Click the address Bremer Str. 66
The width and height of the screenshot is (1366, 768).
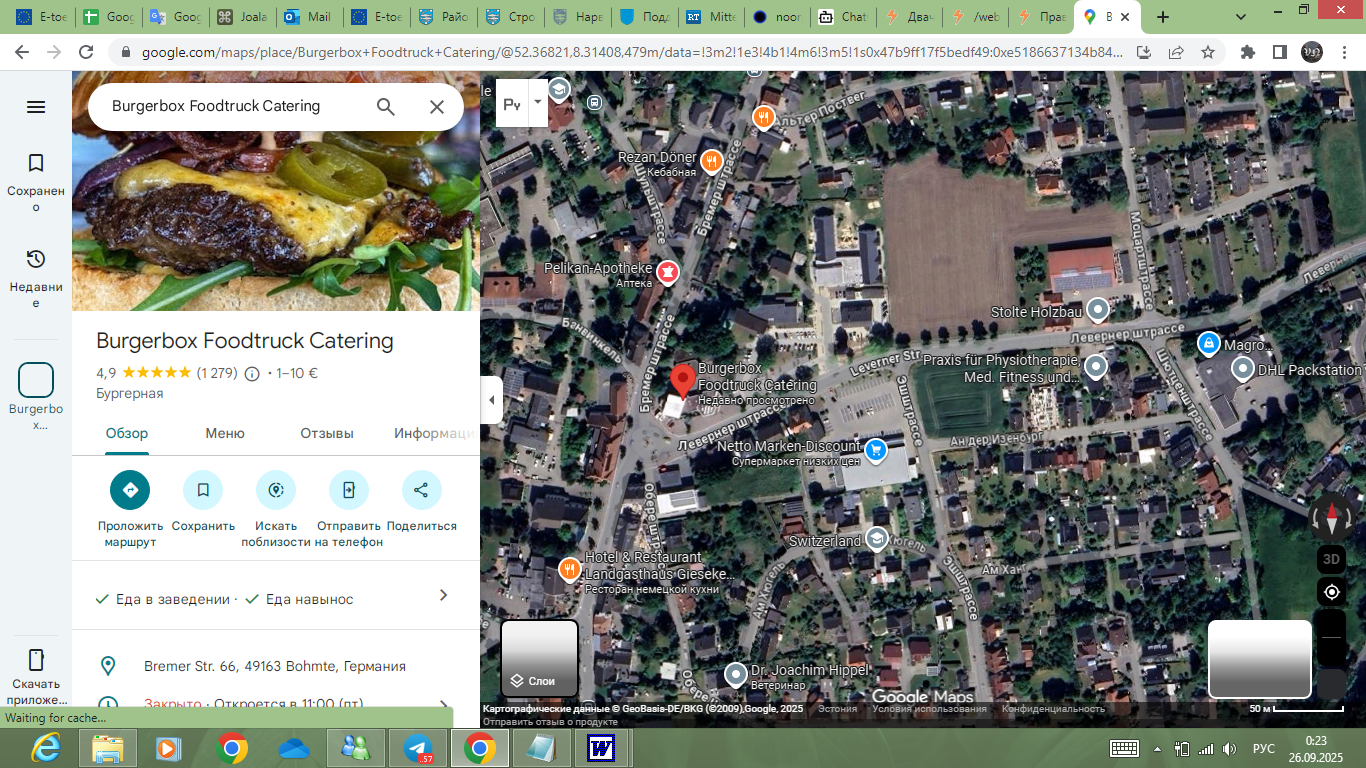(x=275, y=666)
